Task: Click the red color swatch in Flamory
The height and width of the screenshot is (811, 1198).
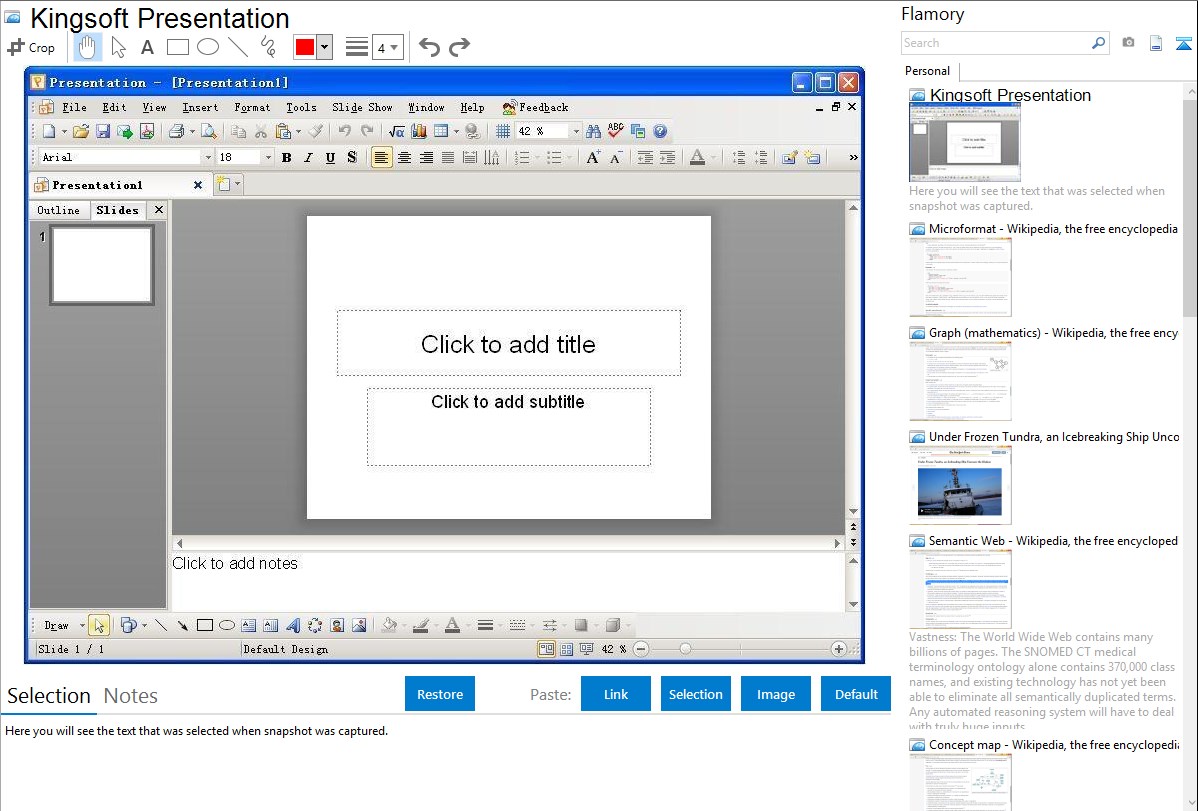Action: point(305,47)
